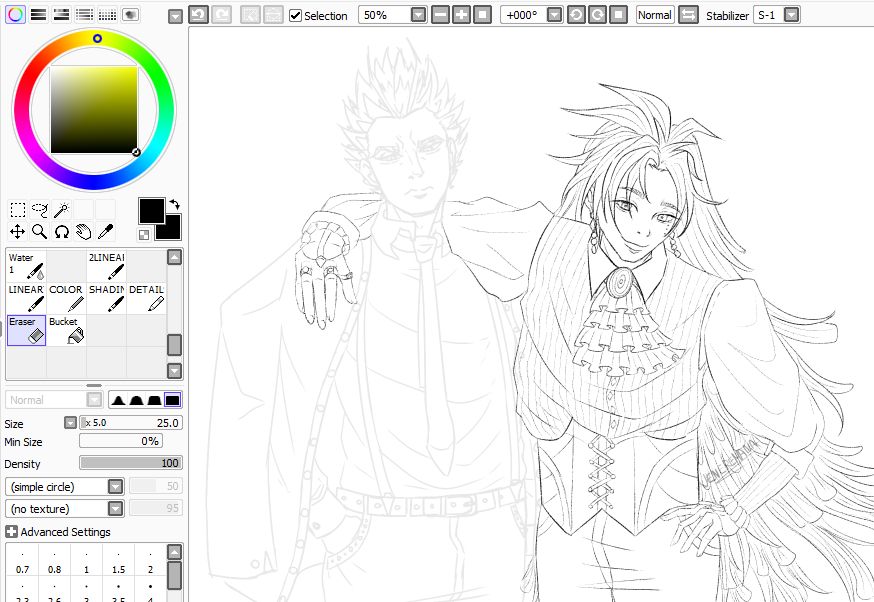The image size is (874, 602).
Task: Select the Lasso tool
Action: pyautogui.click(x=40, y=210)
